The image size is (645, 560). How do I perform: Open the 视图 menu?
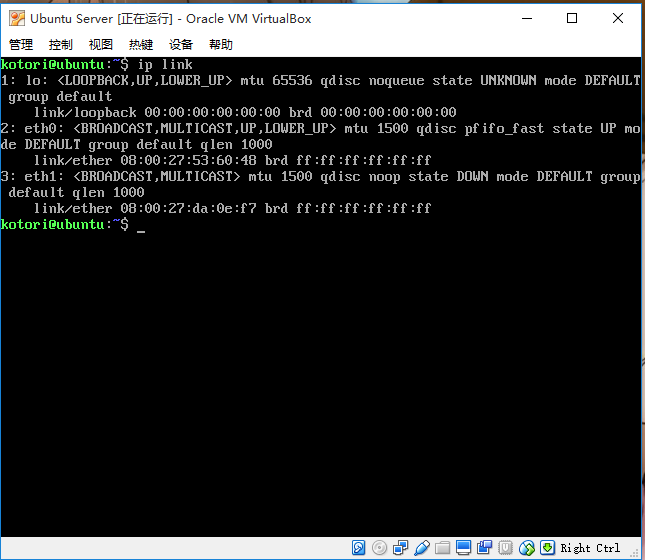pos(101,44)
